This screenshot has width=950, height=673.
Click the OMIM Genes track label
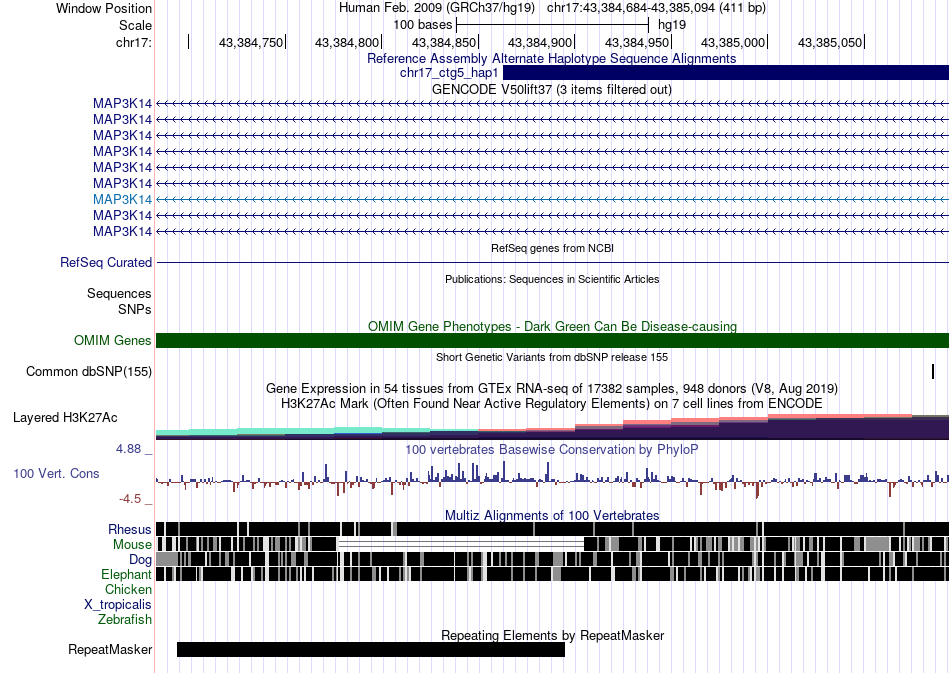click(112, 340)
